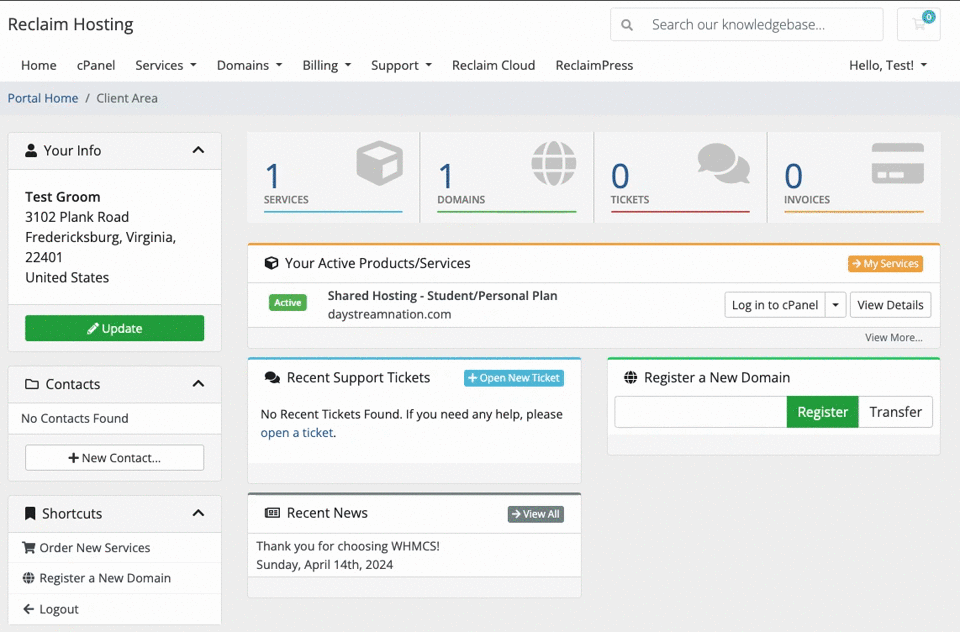Click the 'open a ticket' link

coord(298,432)
